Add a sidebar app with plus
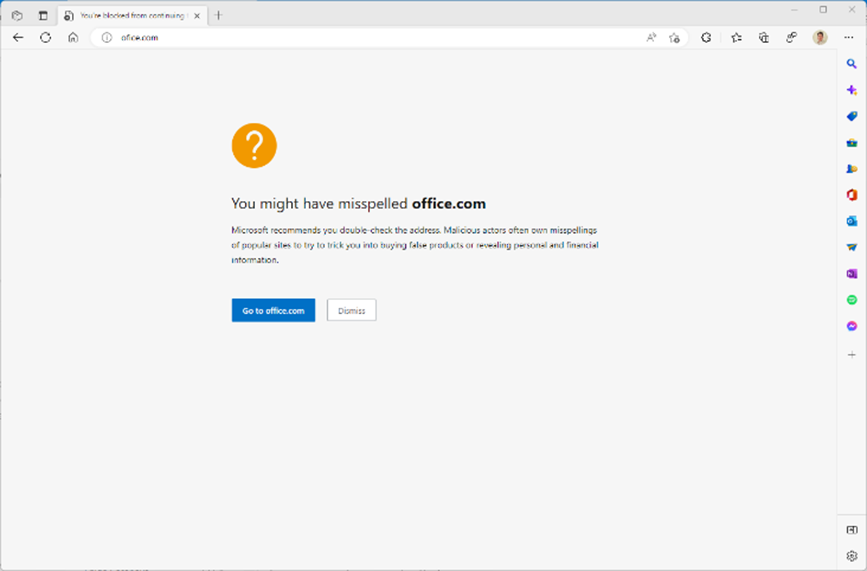This screenshot has width=867, height=571. pos(852,354)
